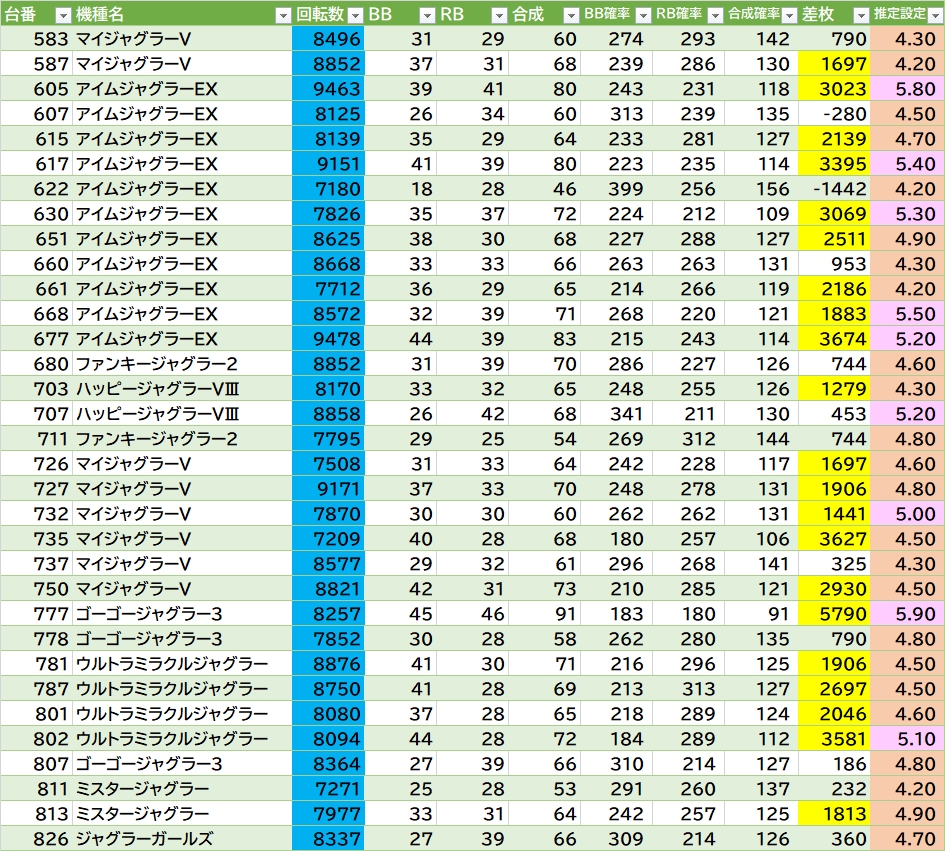
Task: Select yellow difference cell 3581
Action: coord(835,739)
